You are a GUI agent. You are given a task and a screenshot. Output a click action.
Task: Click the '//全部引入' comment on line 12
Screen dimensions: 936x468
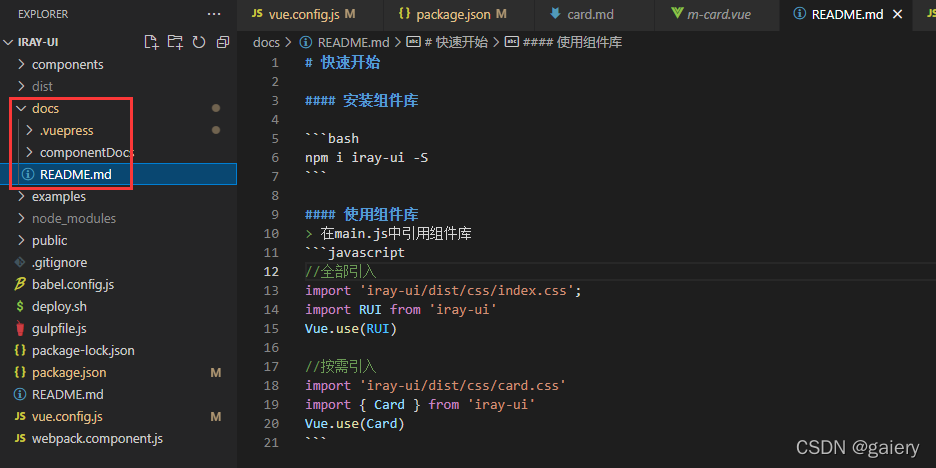tap(341, 272)
